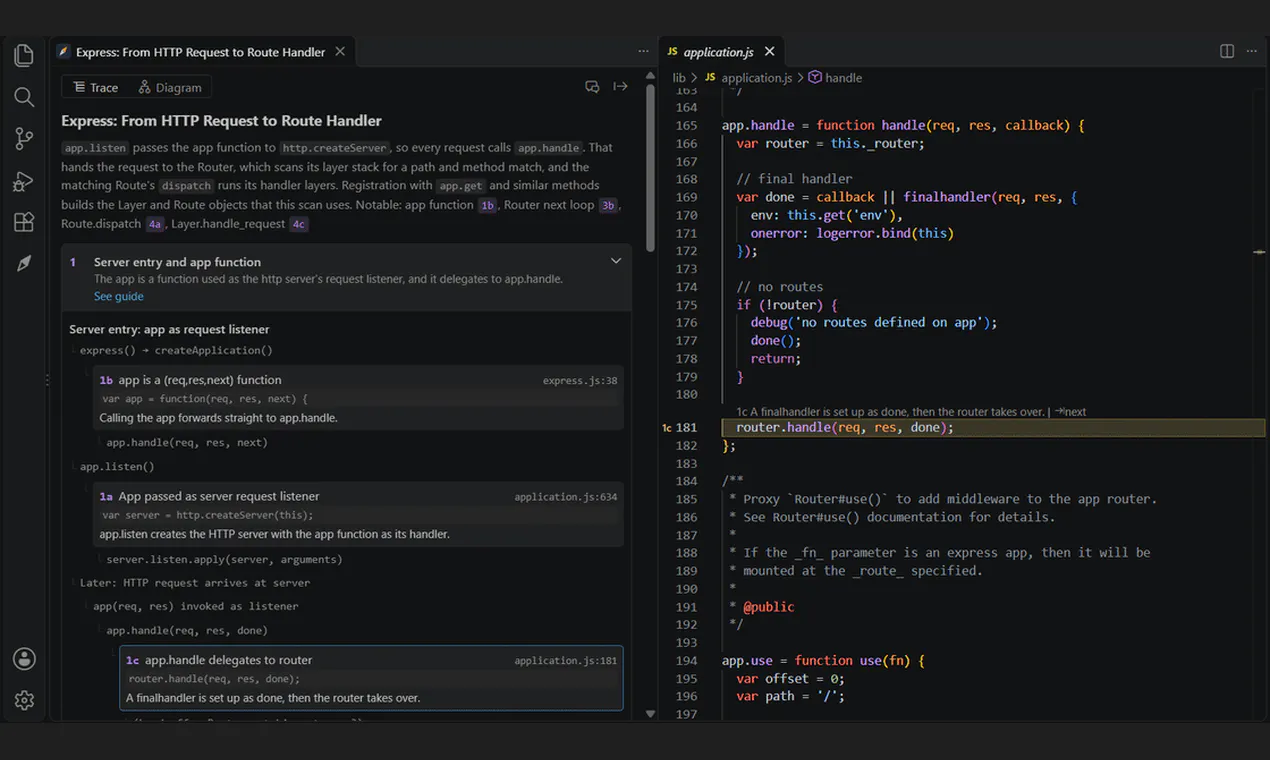Open the Source Control view

point(24,139)
